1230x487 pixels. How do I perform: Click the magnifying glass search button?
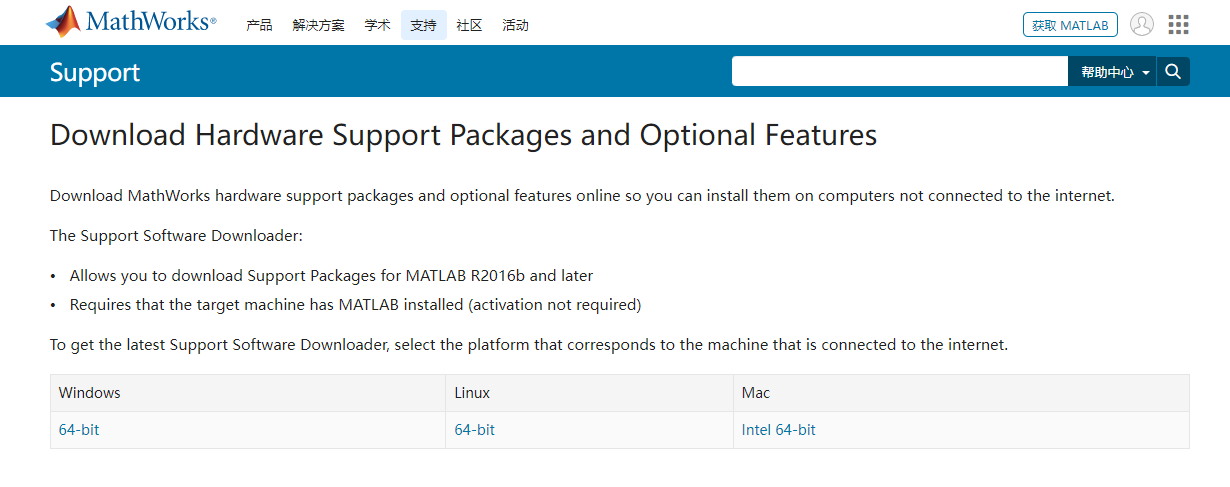[1174, 71]
